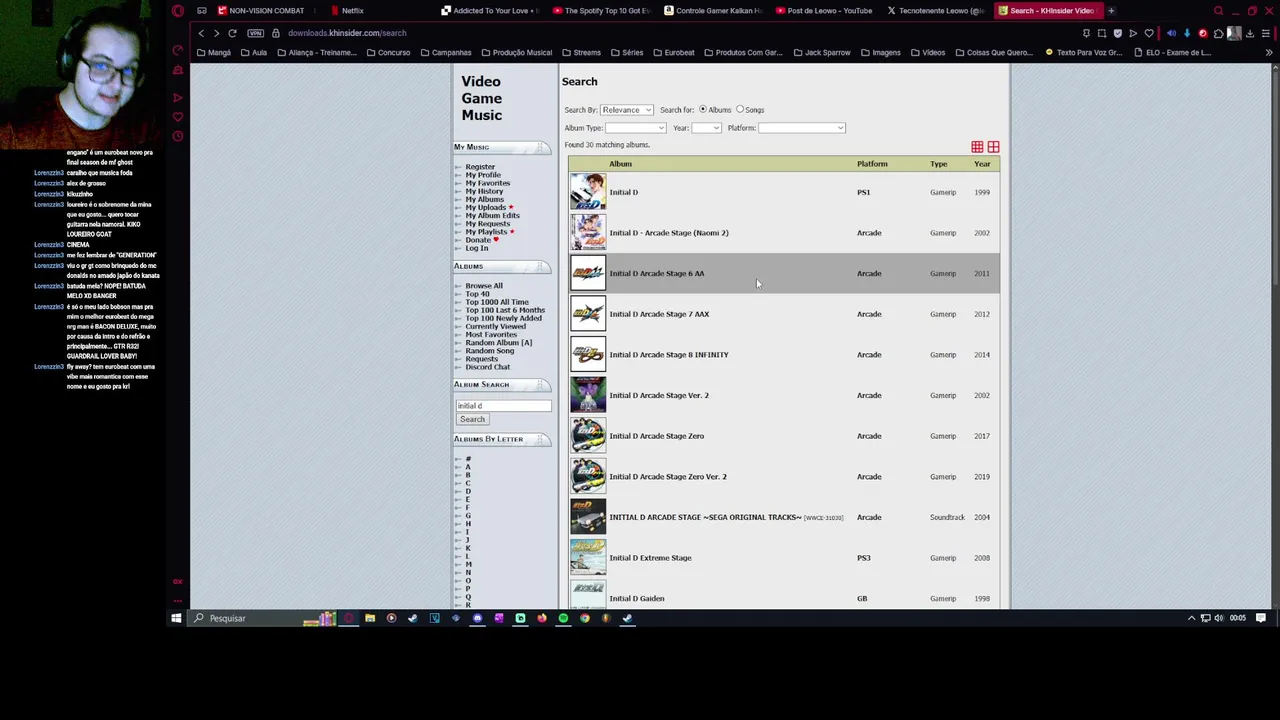This screenshot has height=720, width=1280.
Task: Open File Explorer from the taskbar
Action: 370,618
